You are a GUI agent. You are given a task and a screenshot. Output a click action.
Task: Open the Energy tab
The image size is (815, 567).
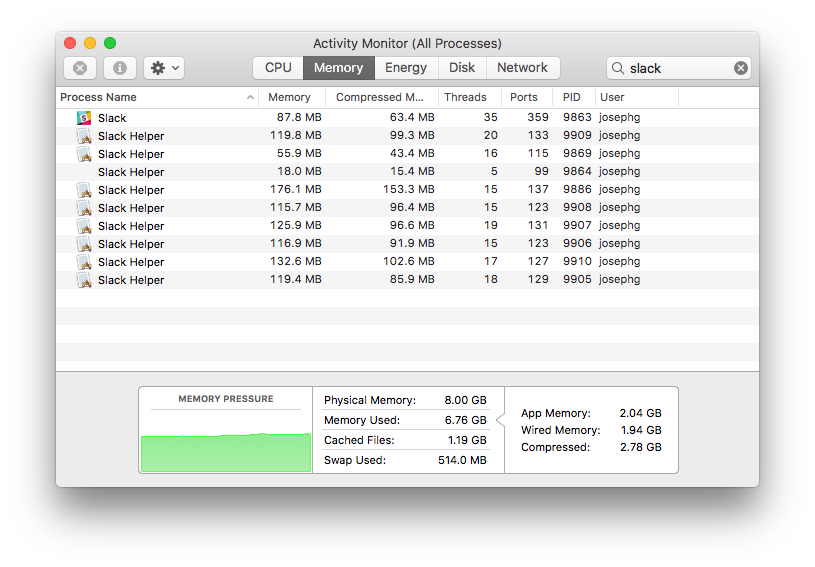[406, 68]
